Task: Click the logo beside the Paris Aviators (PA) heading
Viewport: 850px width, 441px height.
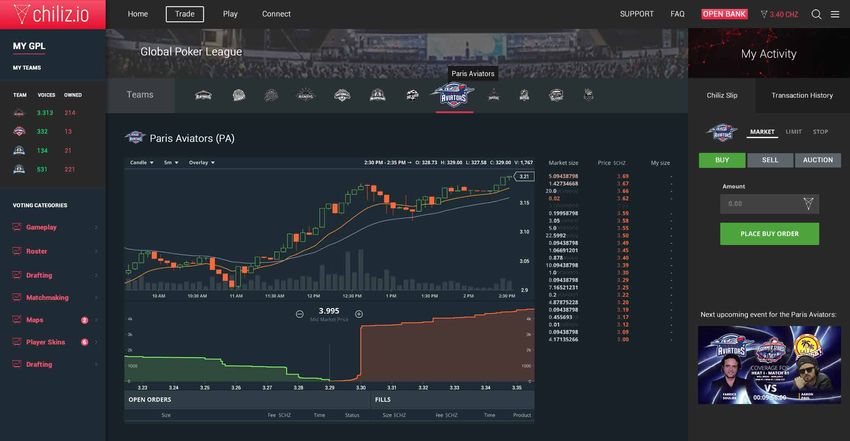Action: (135, 138)
